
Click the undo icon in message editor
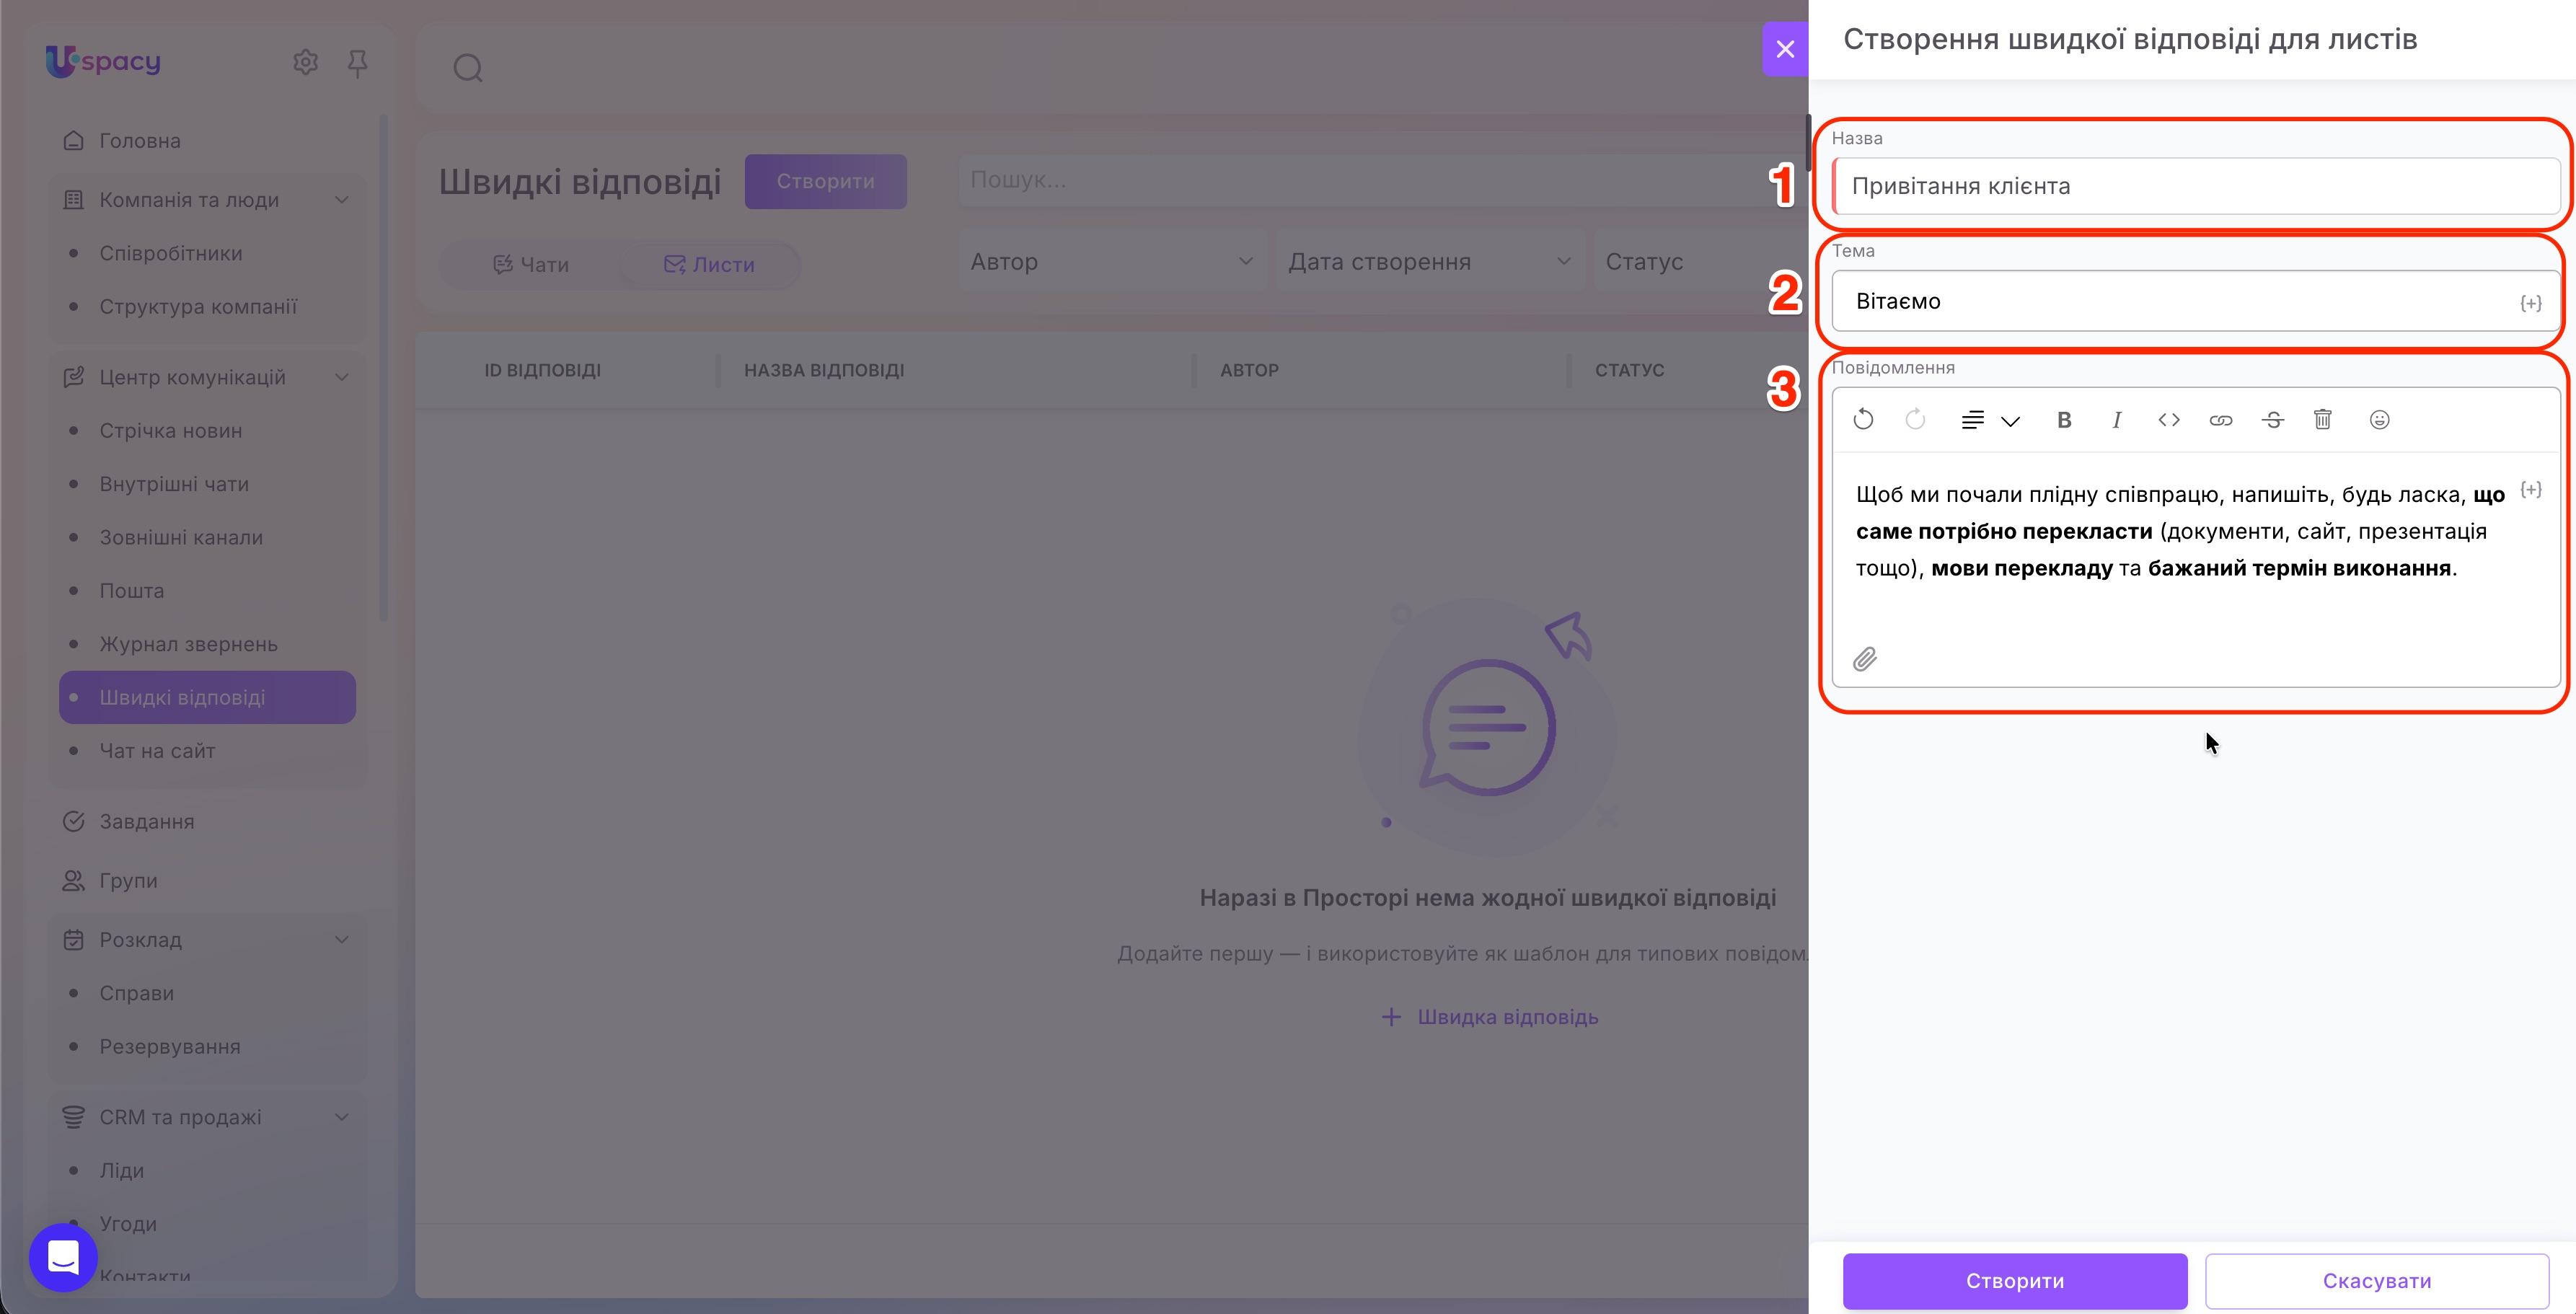(1863, 420)
